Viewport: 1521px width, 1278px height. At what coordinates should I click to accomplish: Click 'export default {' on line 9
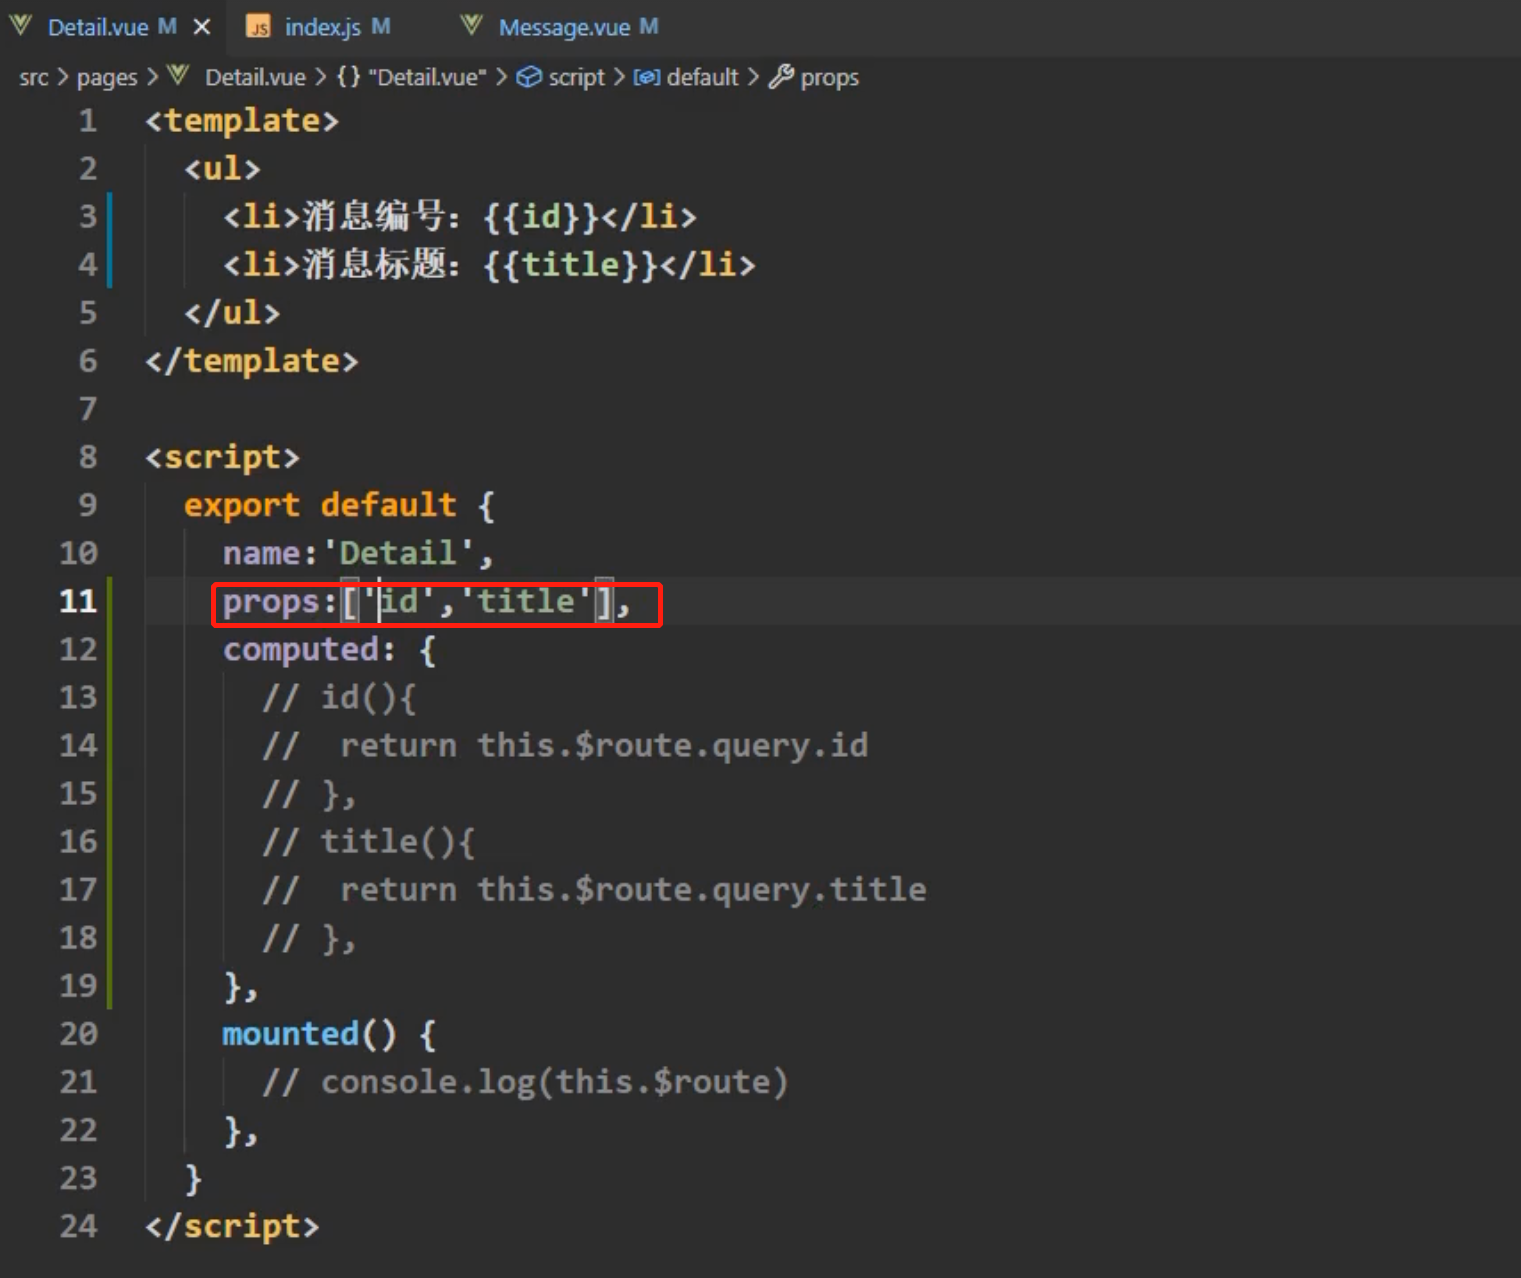tap(339, 505)
